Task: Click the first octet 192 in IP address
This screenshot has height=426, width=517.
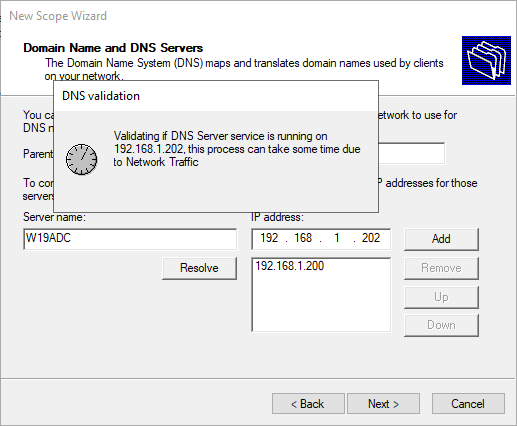Action: tap(269, 238)
